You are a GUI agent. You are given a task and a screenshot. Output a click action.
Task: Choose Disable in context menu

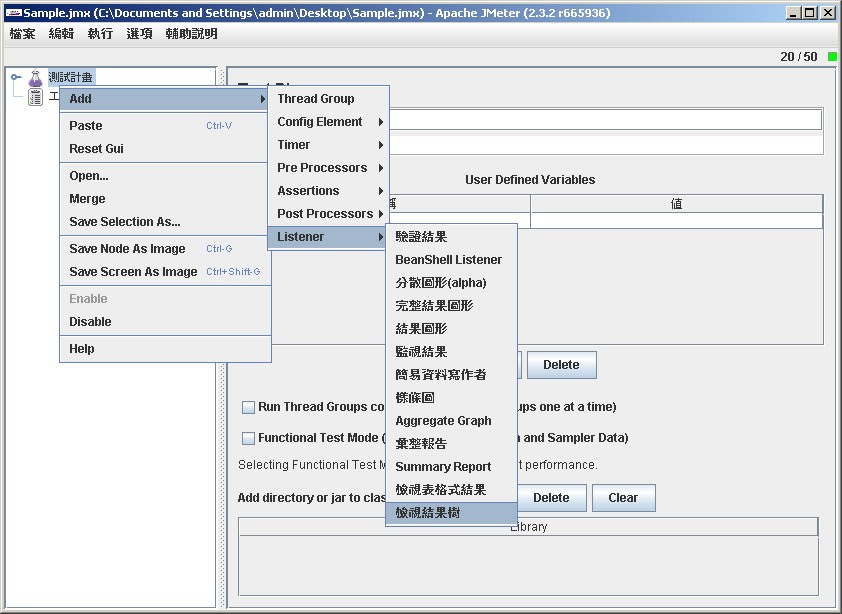coord(164,322)
